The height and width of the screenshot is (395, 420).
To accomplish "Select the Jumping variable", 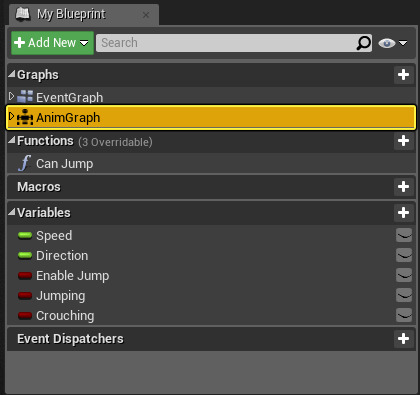I will 211,295.
